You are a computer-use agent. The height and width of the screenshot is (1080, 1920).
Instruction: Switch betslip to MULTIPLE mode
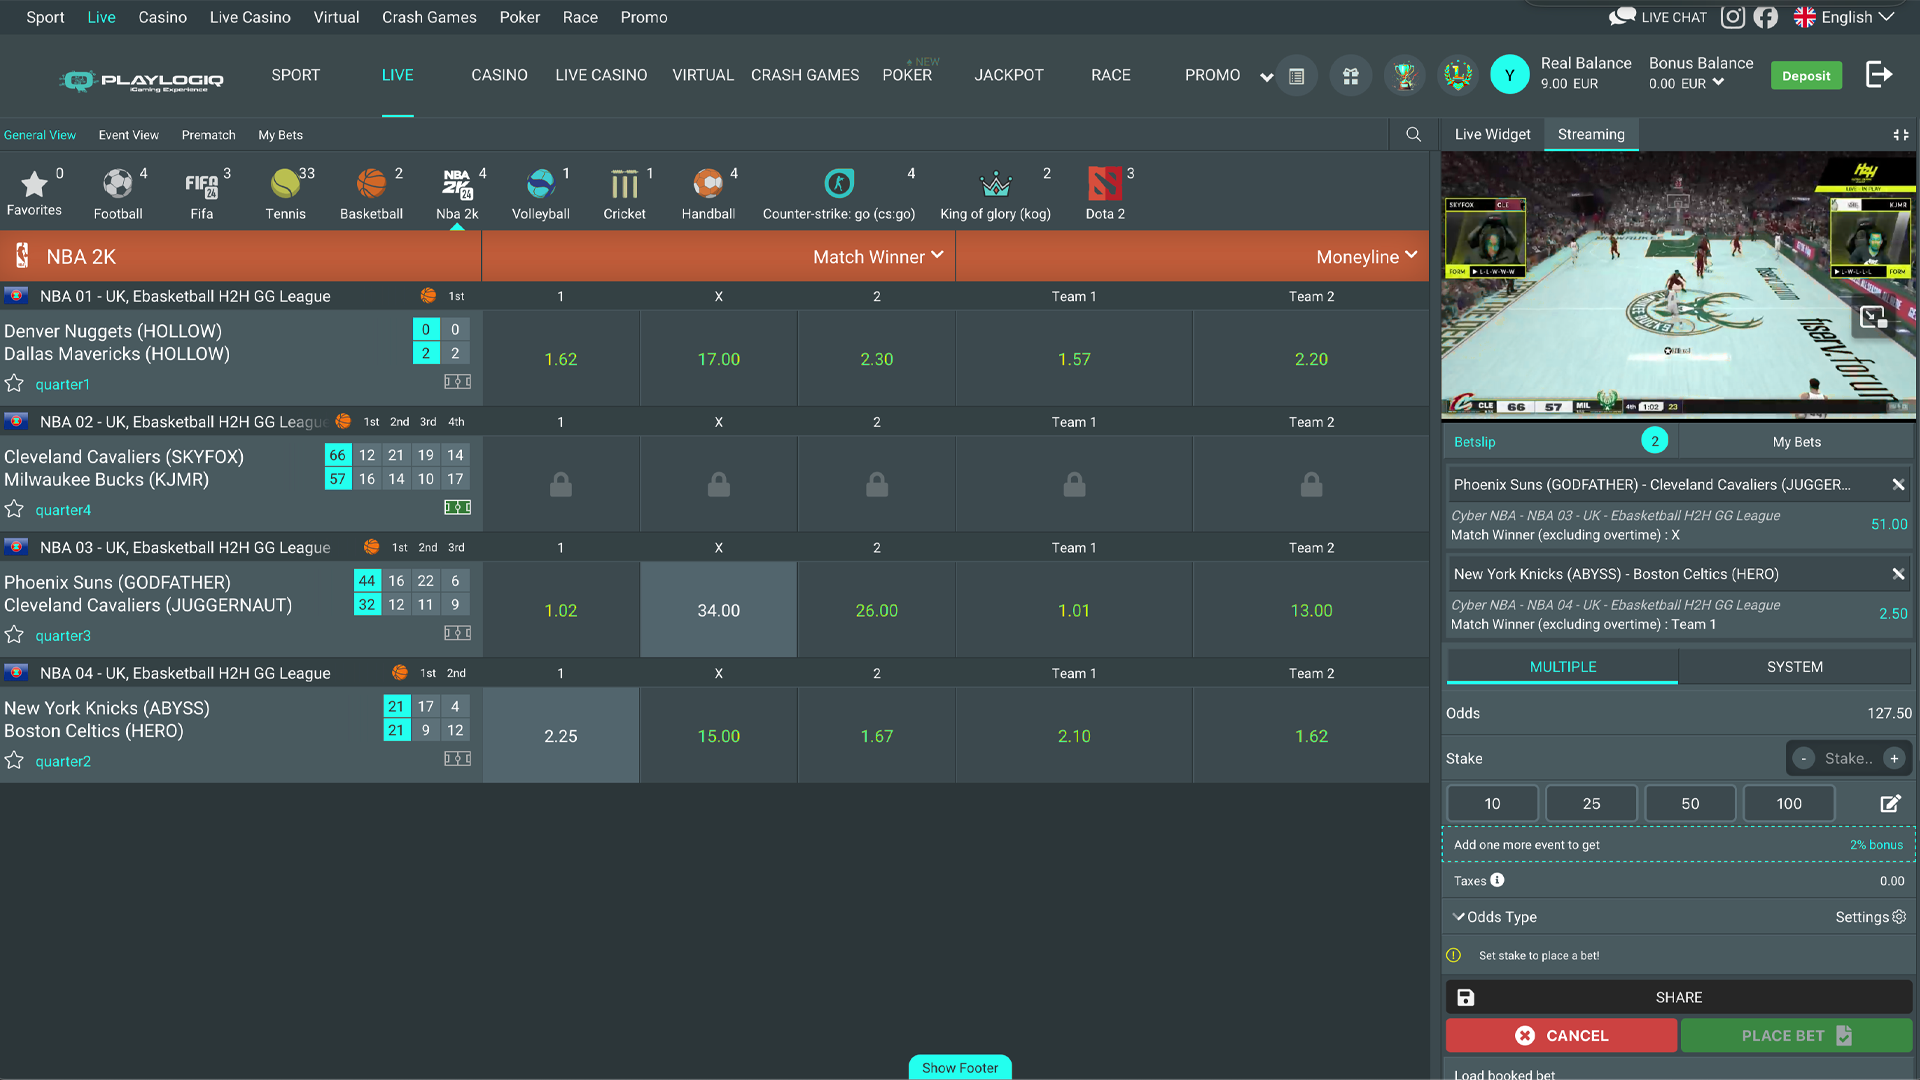(1563, 667)
